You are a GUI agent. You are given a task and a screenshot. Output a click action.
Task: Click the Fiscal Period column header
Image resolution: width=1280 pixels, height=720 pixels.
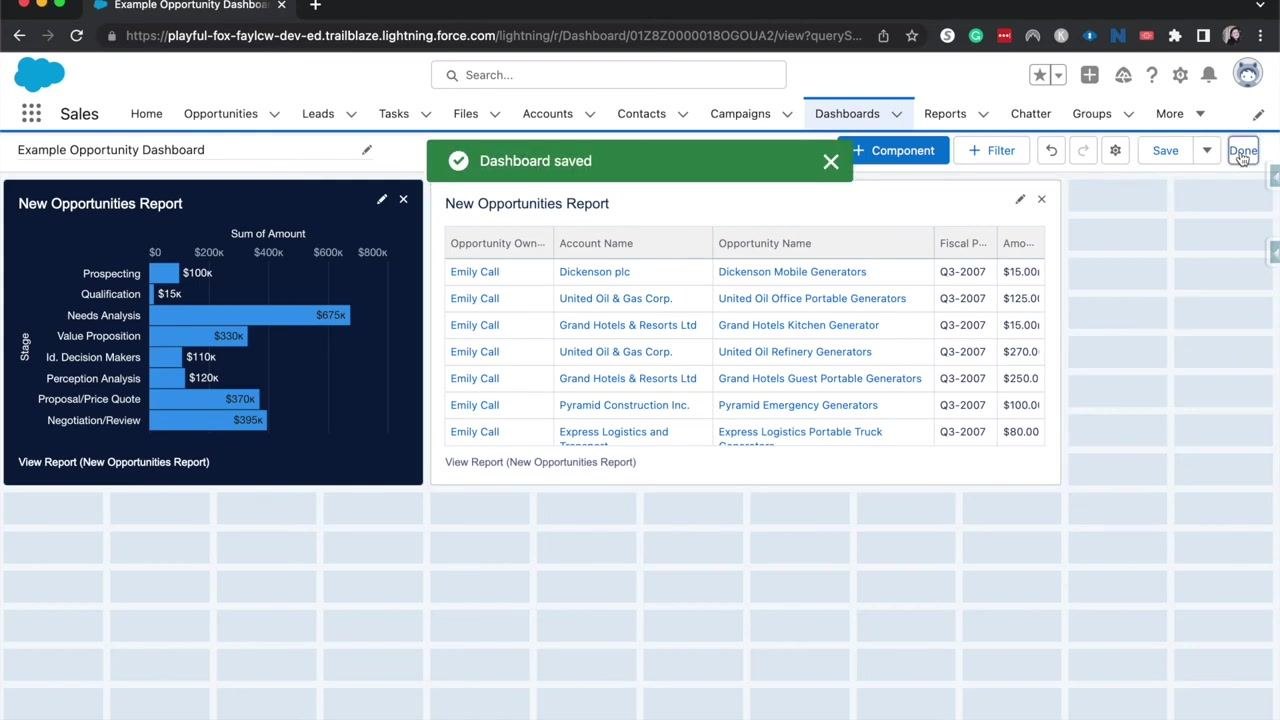pyautogui.click(x=965, y=243)
